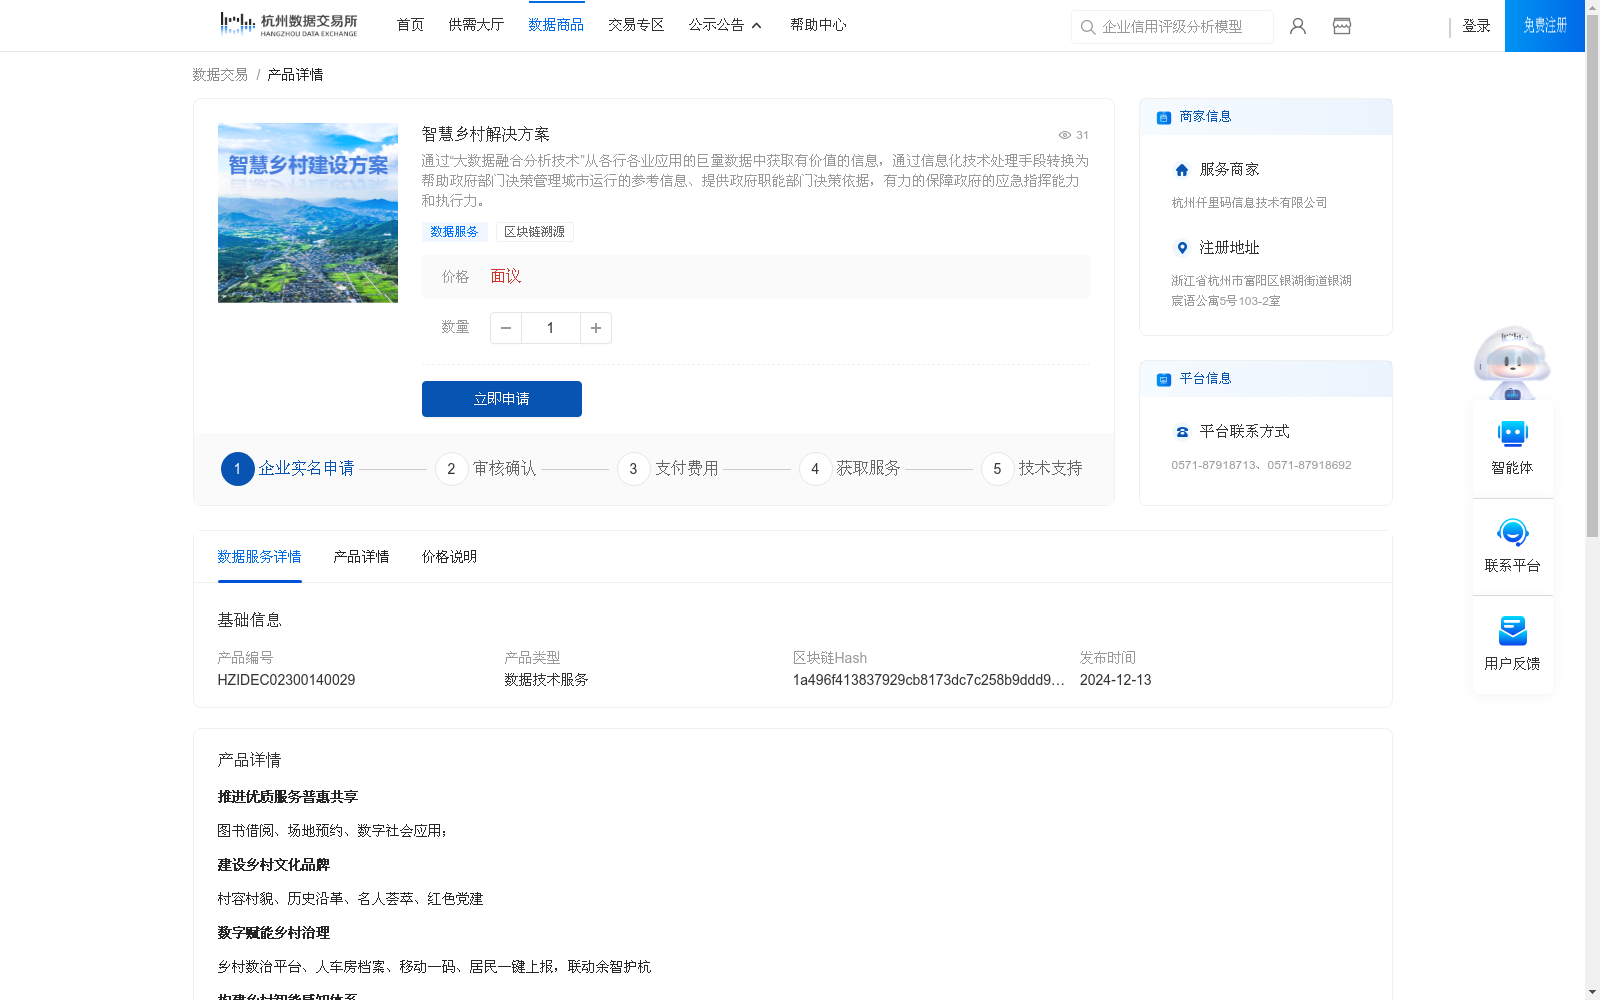Click the 数据服务 tag
Image resolution: width=1600 pixels, height=1000 pixels.
(454, 232)
